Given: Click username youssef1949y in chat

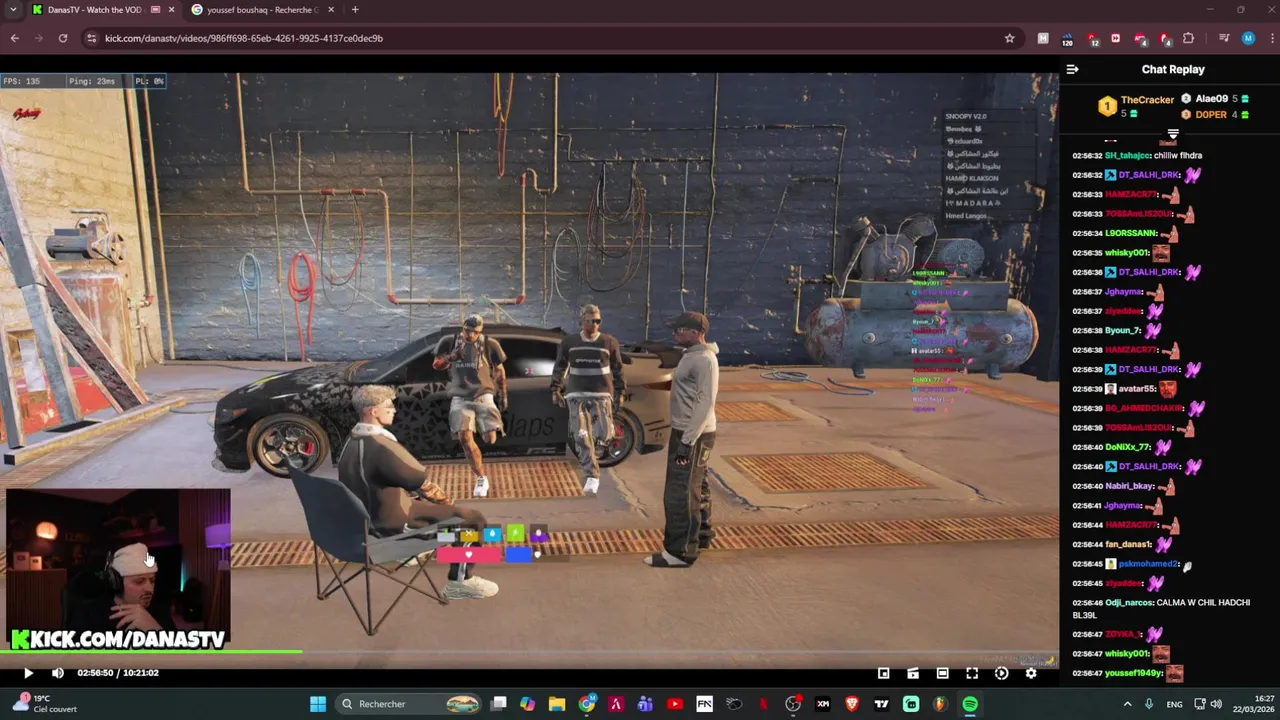Looking at the screenshot, I should click(x=1132, y=673).
